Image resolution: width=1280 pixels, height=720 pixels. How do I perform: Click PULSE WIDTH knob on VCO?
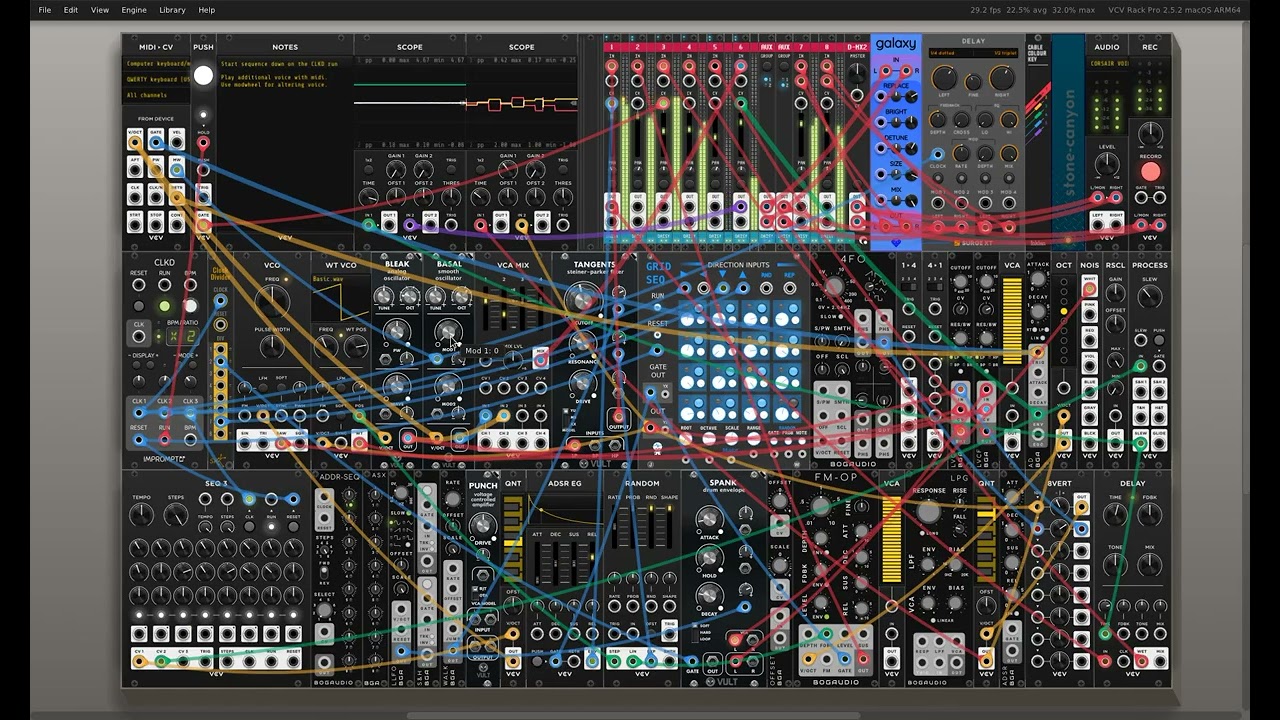[272, 348]
